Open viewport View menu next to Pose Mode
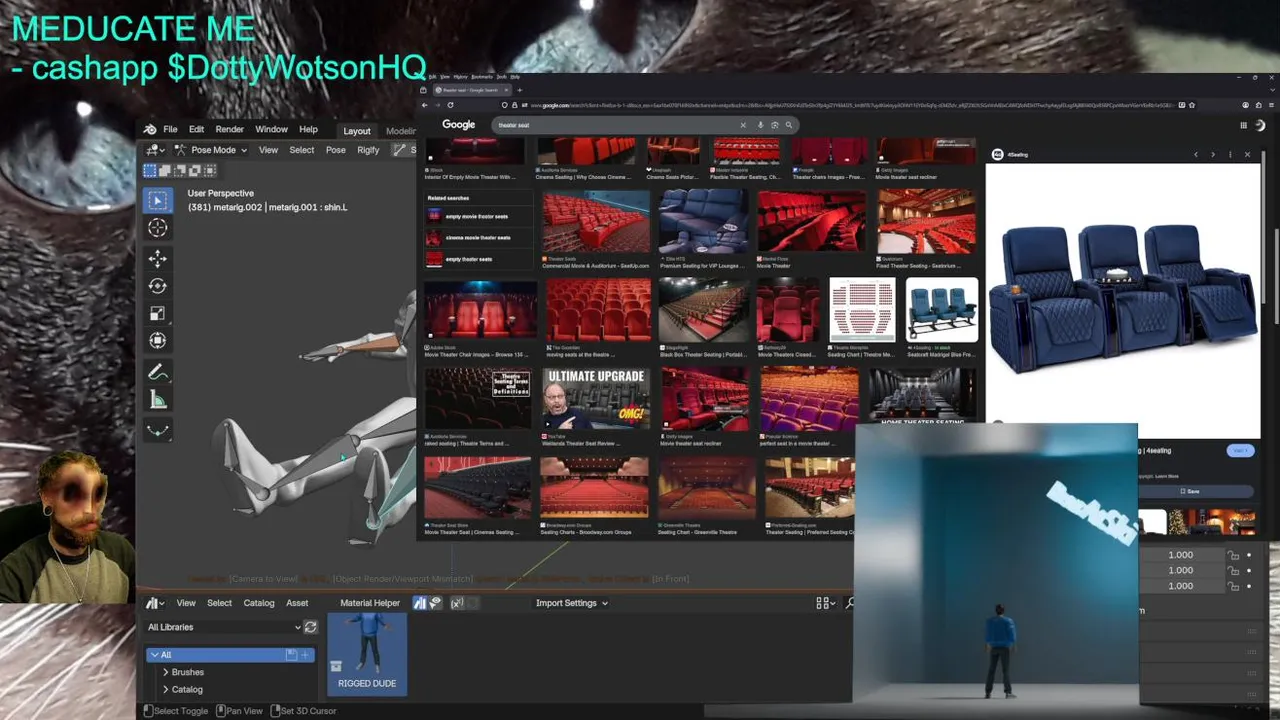The width and height of the screenshot is (1280, 720). (x=268, y=150)
